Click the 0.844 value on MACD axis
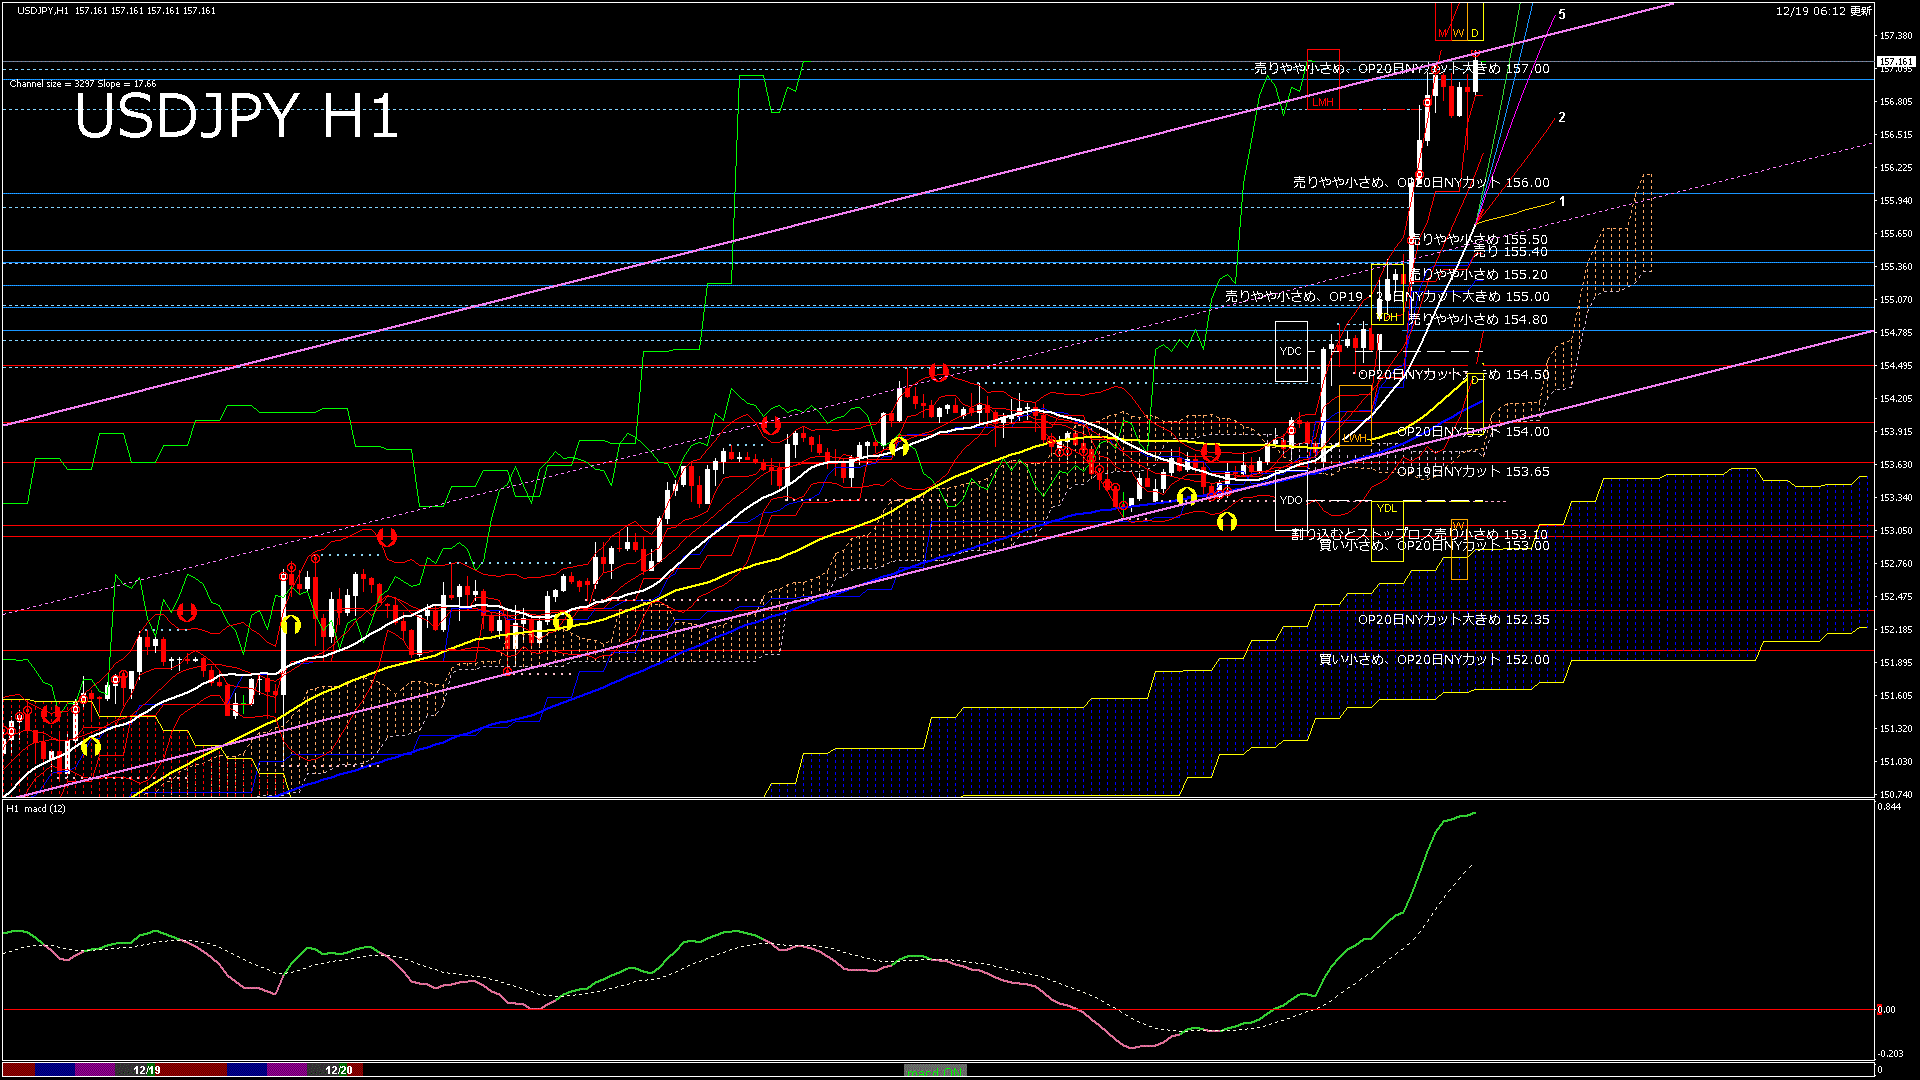 click(x=1888, y=808)
